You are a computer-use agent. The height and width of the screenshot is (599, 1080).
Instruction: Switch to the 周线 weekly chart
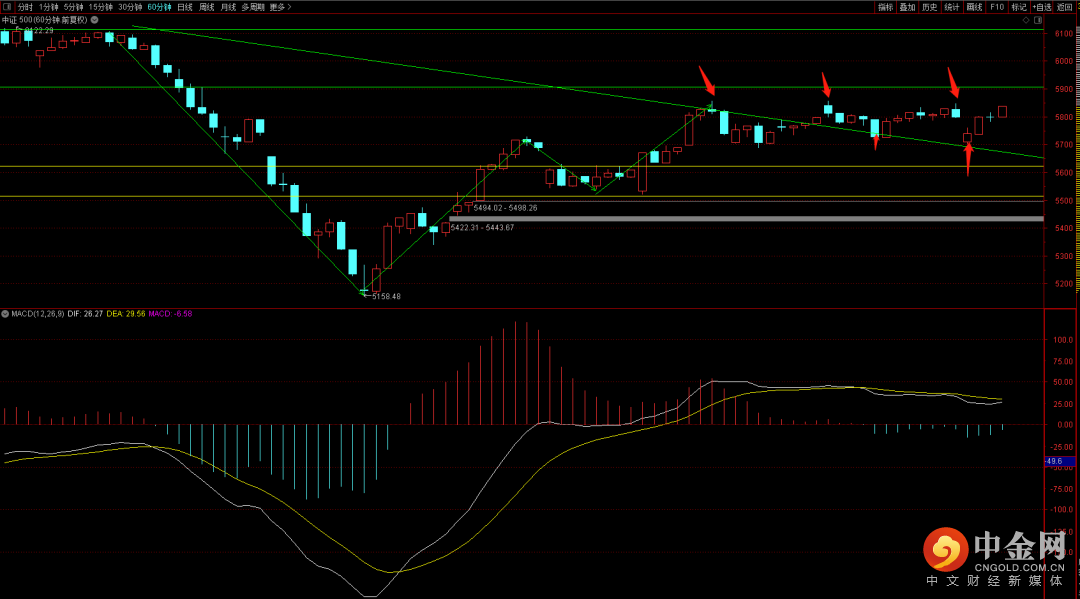[207, 7]
